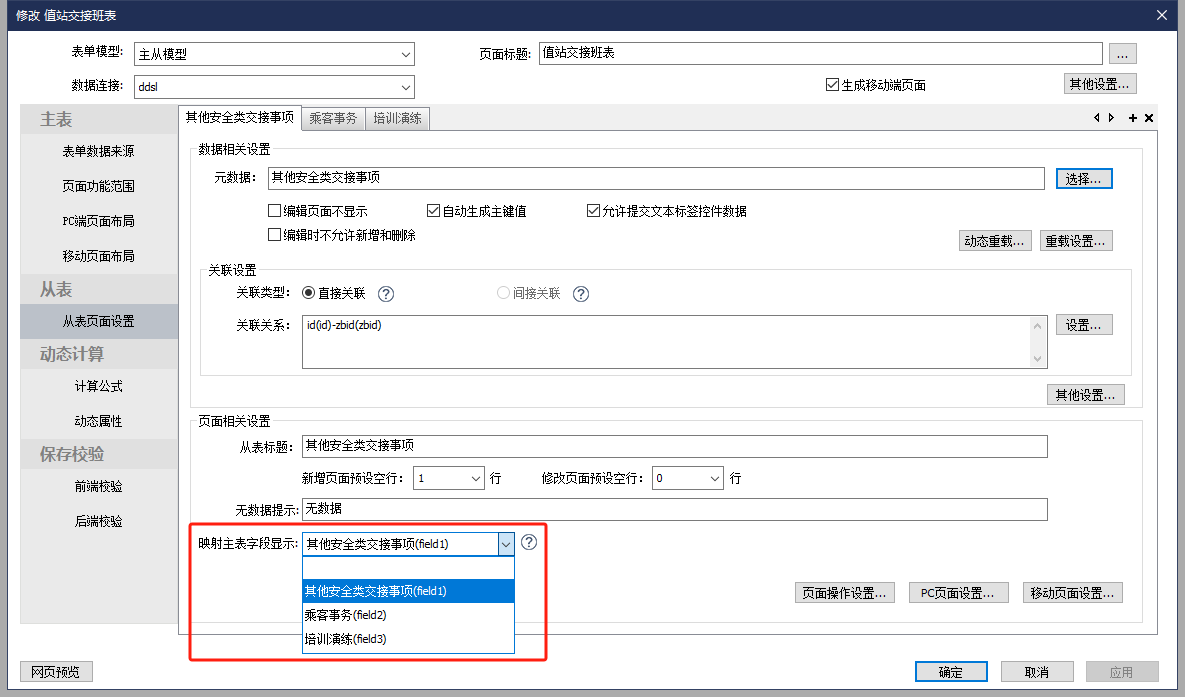
Task: Enable 编辑页面不显示 checkbox
Action: (x=274, y=211)
